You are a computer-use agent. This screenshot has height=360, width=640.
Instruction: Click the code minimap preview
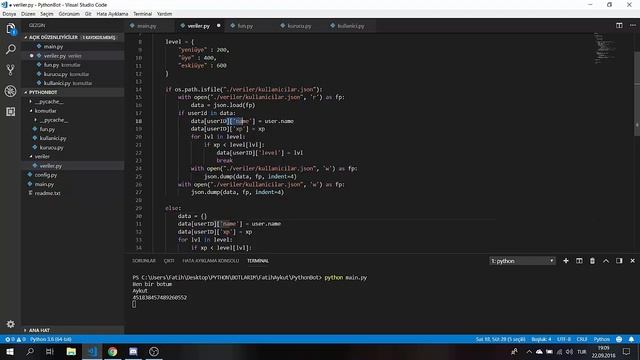[x=605, y=48]
